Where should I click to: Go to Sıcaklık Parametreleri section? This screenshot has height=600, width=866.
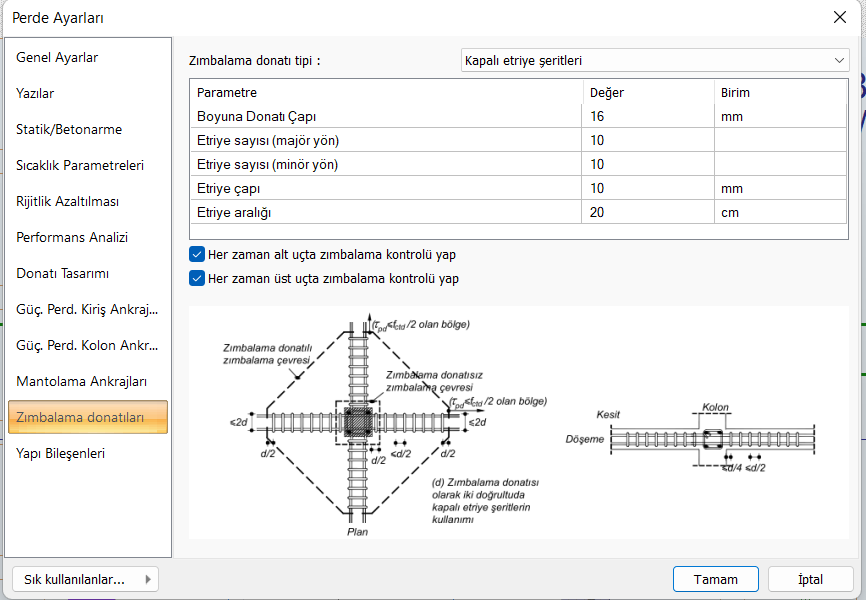(x=80, y=166)
